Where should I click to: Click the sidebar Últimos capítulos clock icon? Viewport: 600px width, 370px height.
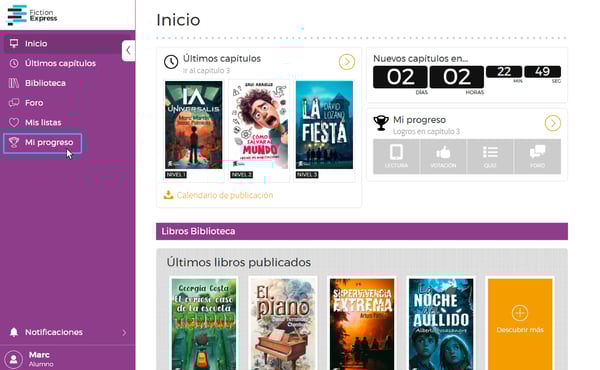pos(14,63)
